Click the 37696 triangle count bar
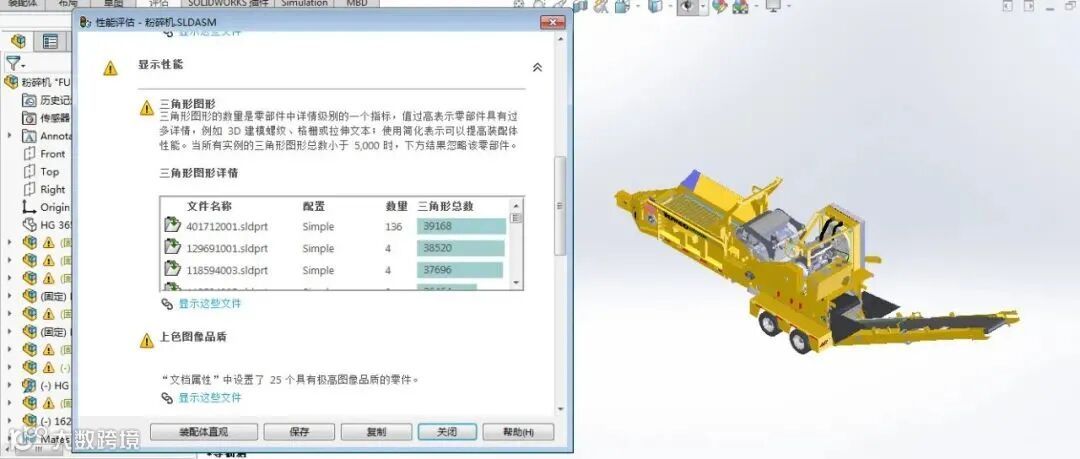Viewport: 1080px width, 459px height. point(459,270)
